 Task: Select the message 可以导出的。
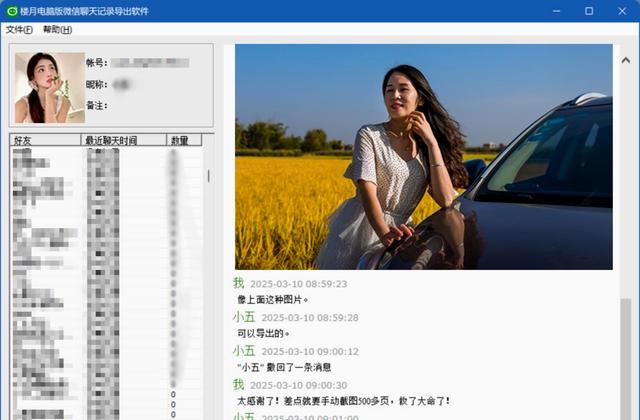click(x=263, y=333)
